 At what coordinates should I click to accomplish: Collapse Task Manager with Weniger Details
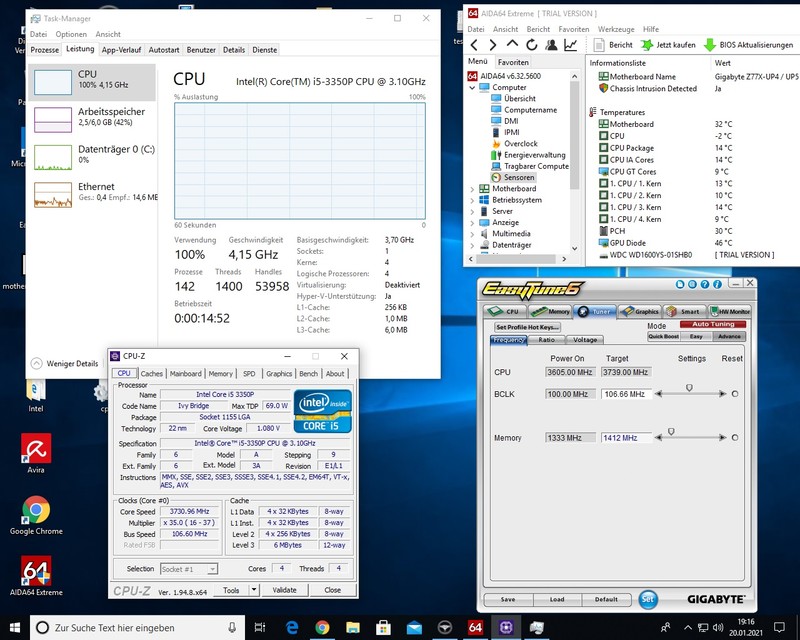[65, 363]
